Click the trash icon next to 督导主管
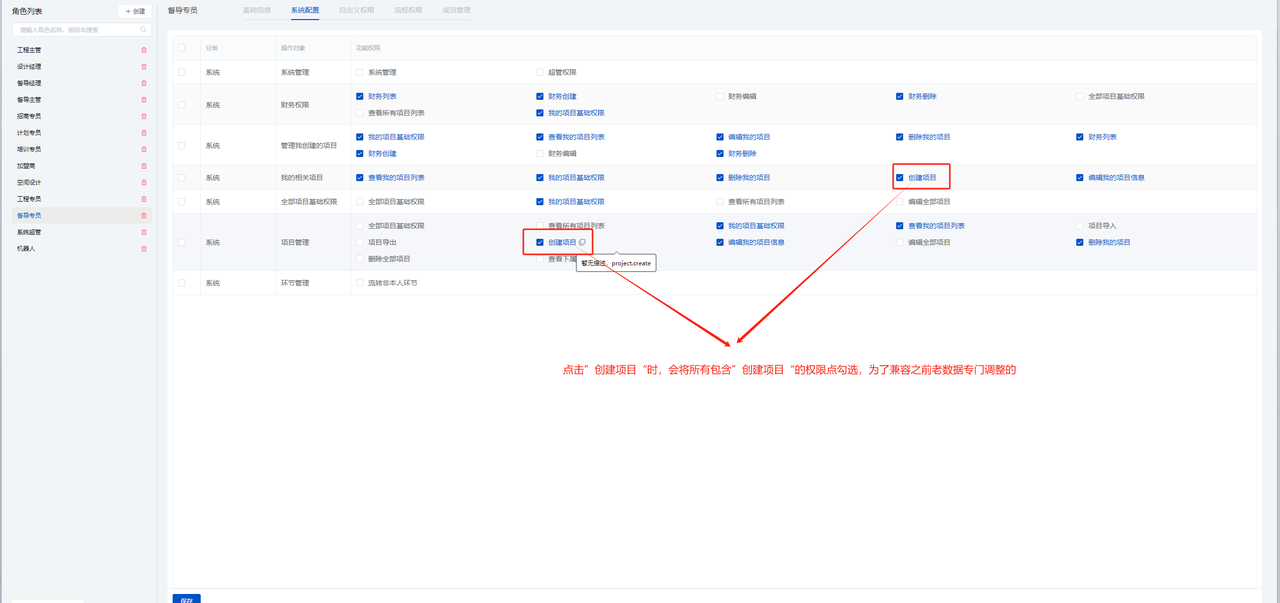Viewport: 1280px width, 603px height. (144, 99)
